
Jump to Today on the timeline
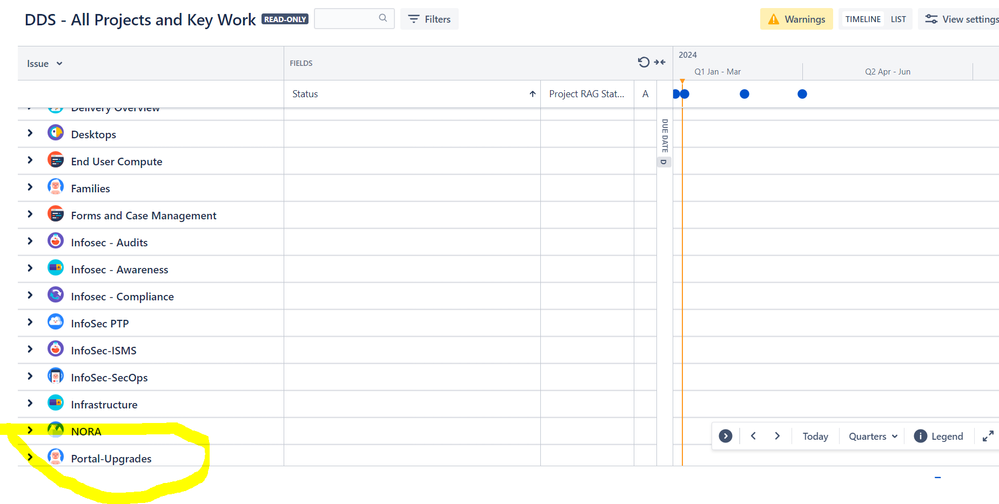(x=815, y=436)
